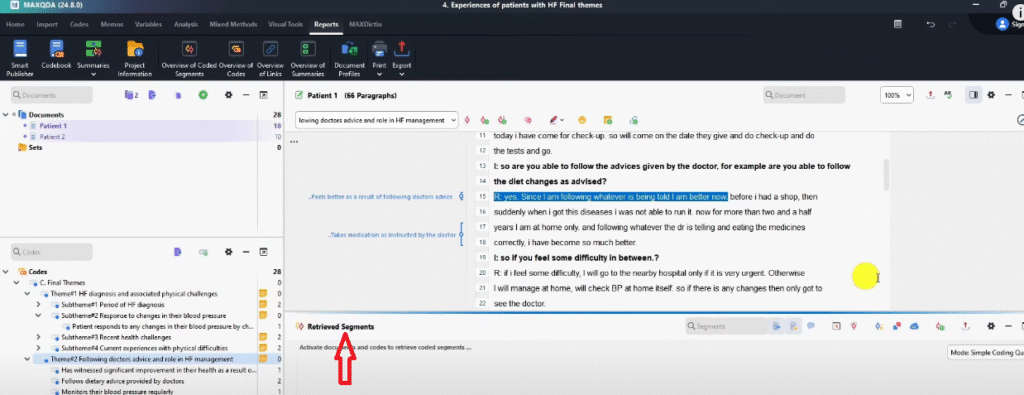Click the 'Takes medication as instructed' code label
This screenshot has width=1024, height=395.
tap(392, 235)
